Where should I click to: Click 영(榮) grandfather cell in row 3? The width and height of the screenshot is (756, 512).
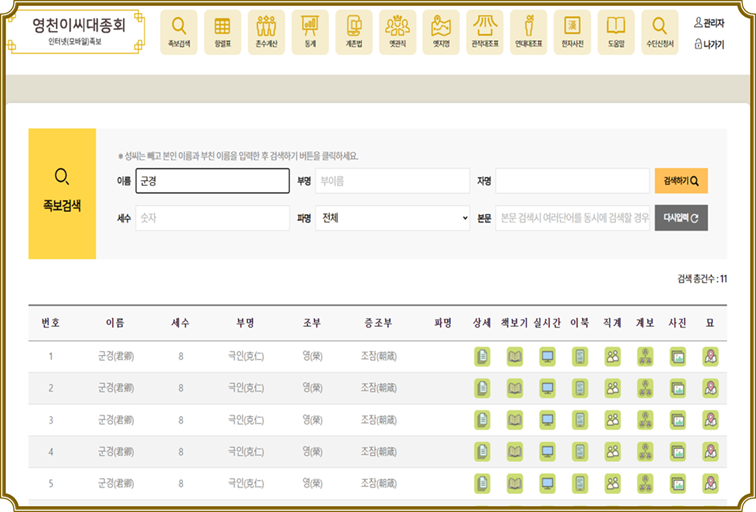pos(312,420)
